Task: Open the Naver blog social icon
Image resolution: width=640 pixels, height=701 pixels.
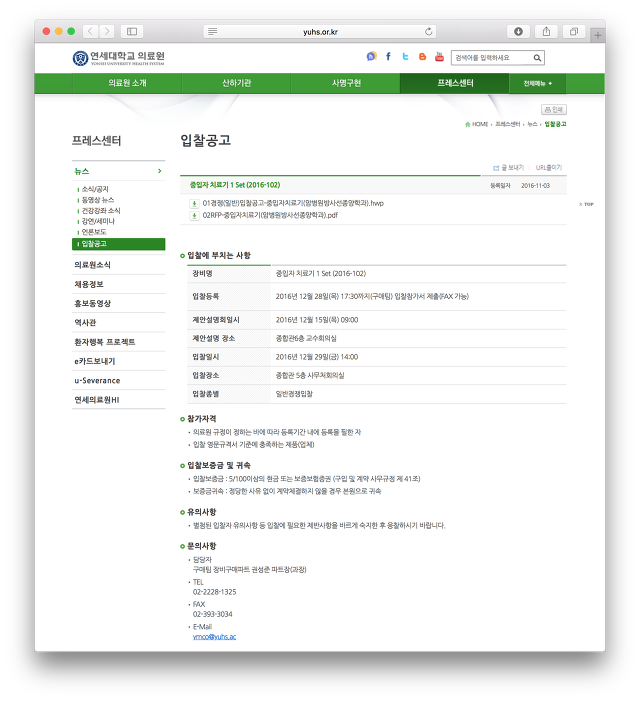Action: [x=371, y=56]
